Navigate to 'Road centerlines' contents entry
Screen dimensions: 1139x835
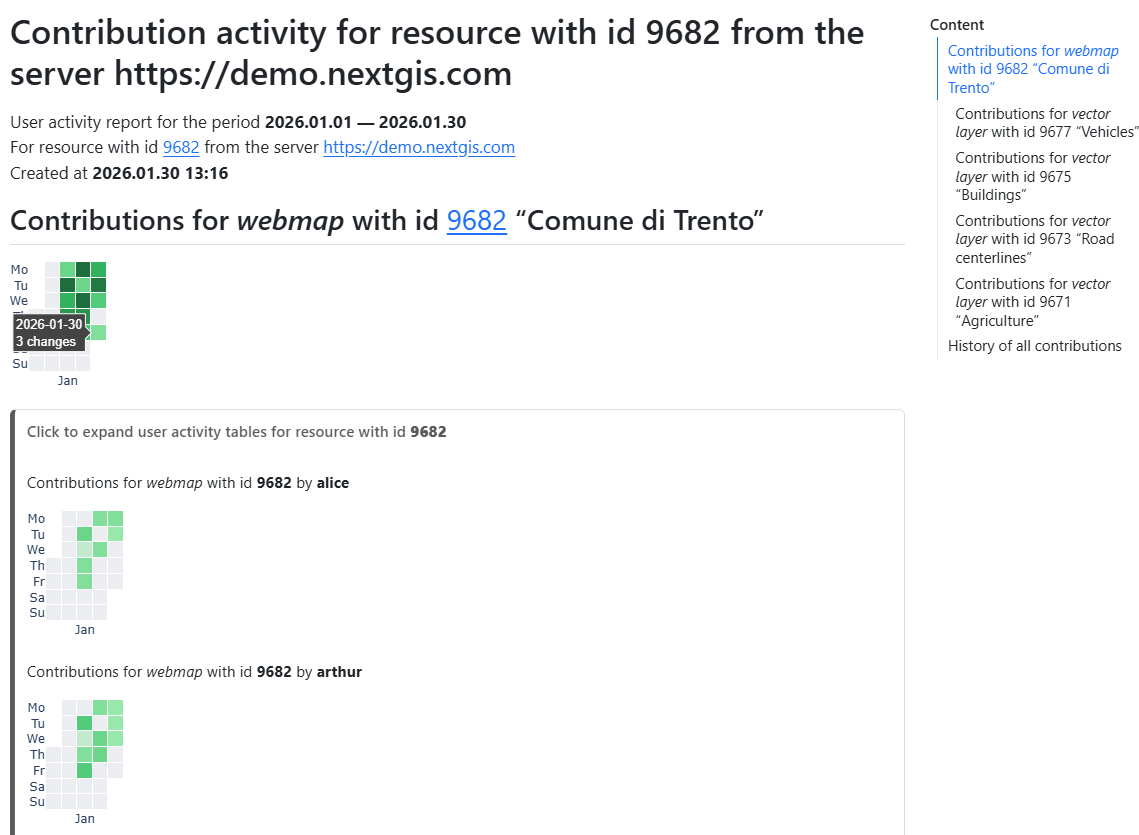click(x=1034, y=239)
